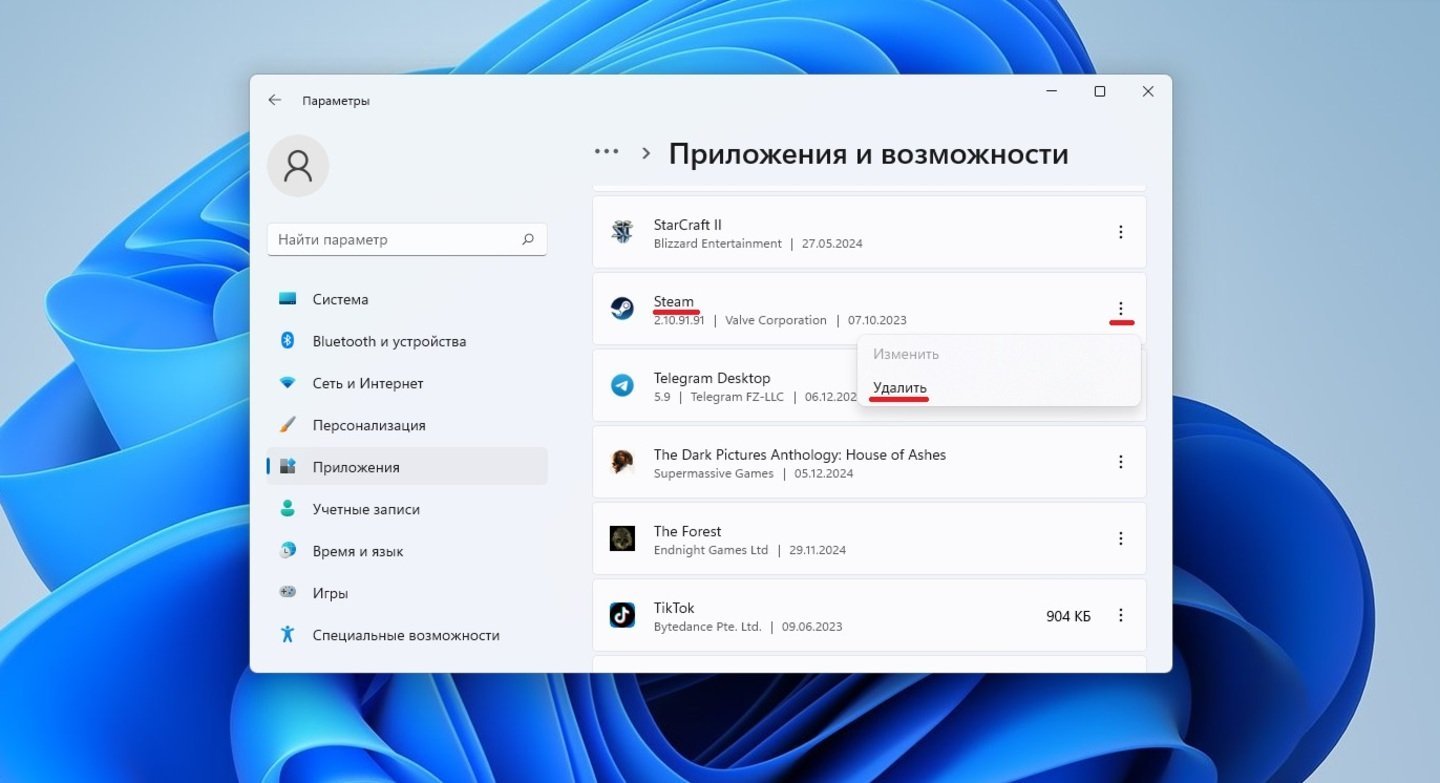Image resolution: width=1440 pixels, height=783 pixels.
Task: Minimize the Параметры window
Action: click(1052, 92)
